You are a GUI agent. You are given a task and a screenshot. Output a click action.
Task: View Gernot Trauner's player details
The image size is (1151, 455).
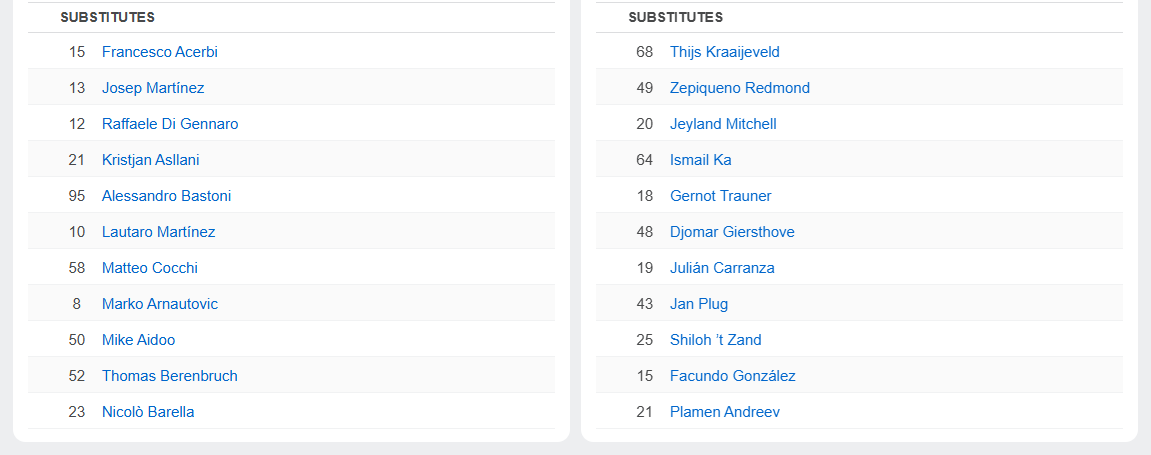[721, 196]
